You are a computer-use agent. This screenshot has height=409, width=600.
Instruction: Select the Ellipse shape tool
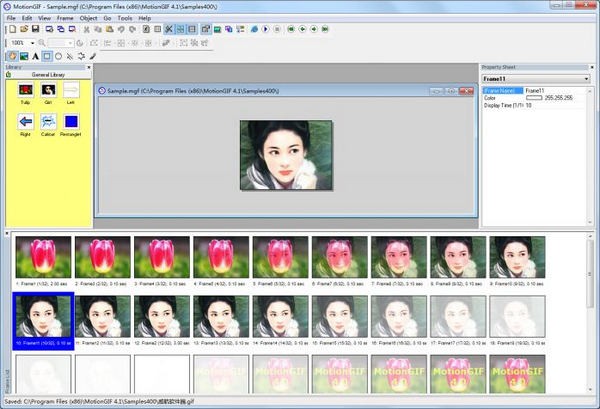tap(57, 56)
